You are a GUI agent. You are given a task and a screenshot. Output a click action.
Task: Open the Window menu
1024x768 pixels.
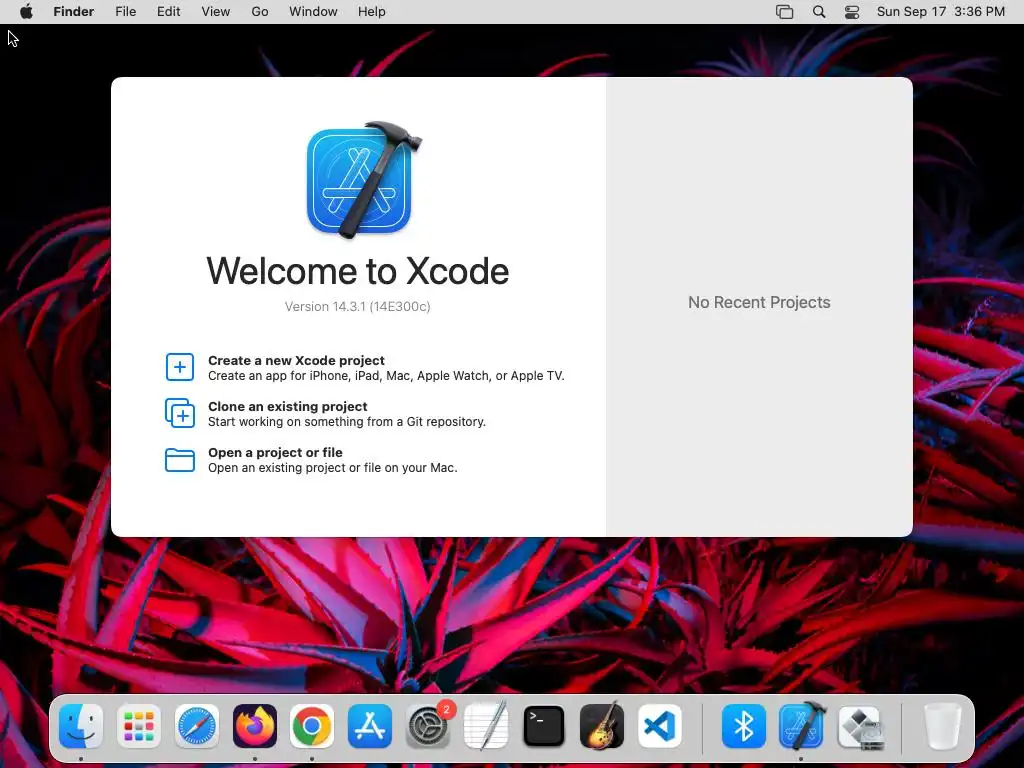pyautogui.click(x=313, y=12)
